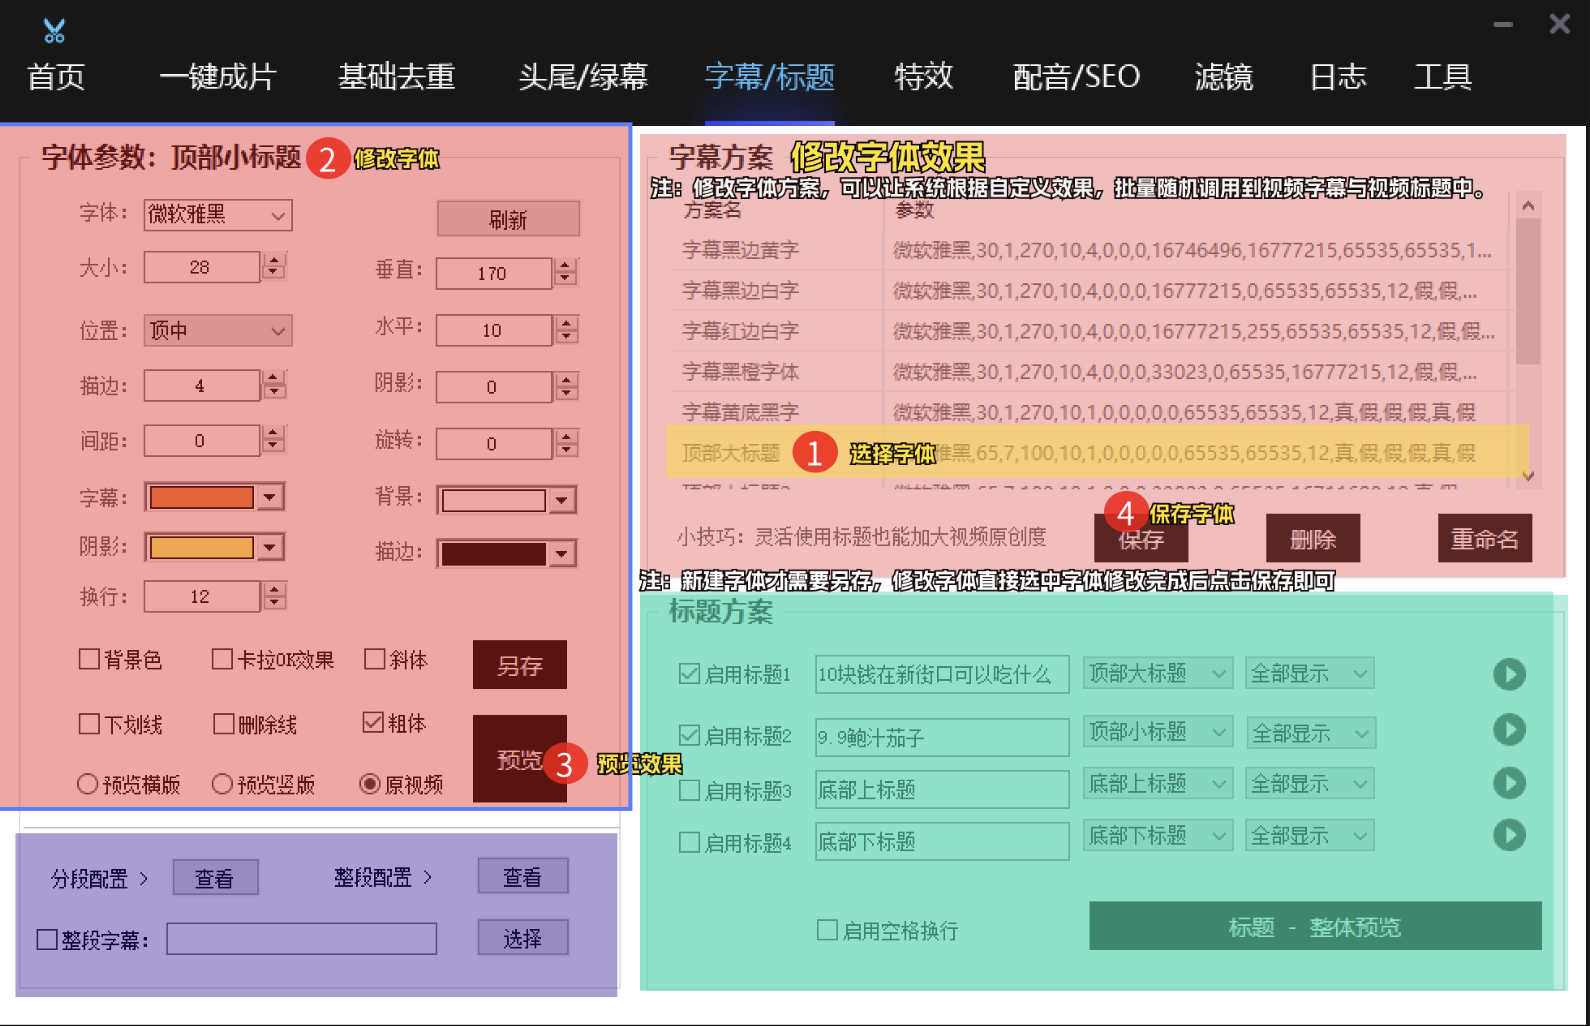Enable 斜体 checkbox
Viewport: 1590px width, 1026px height.
[375, 659]
